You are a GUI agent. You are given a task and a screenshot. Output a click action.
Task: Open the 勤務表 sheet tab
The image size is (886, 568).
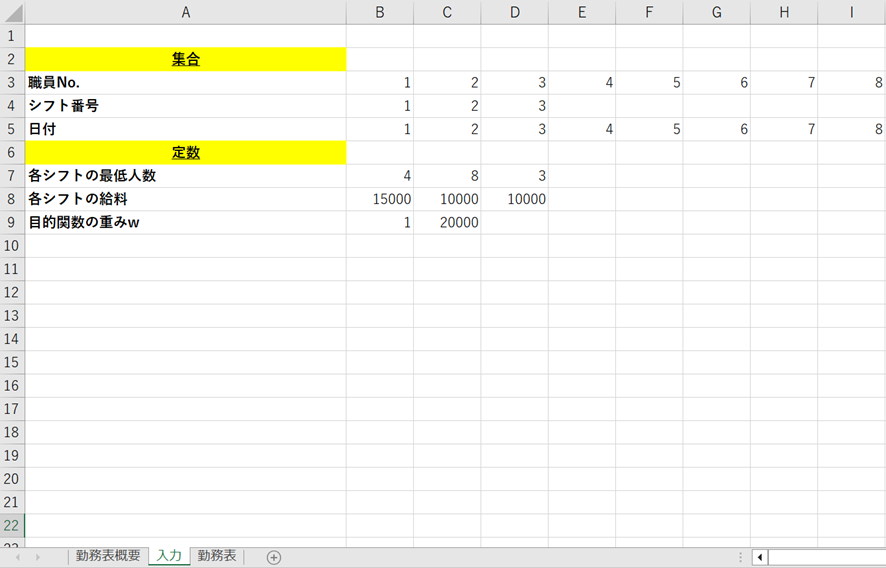click(x=216, y=556)
